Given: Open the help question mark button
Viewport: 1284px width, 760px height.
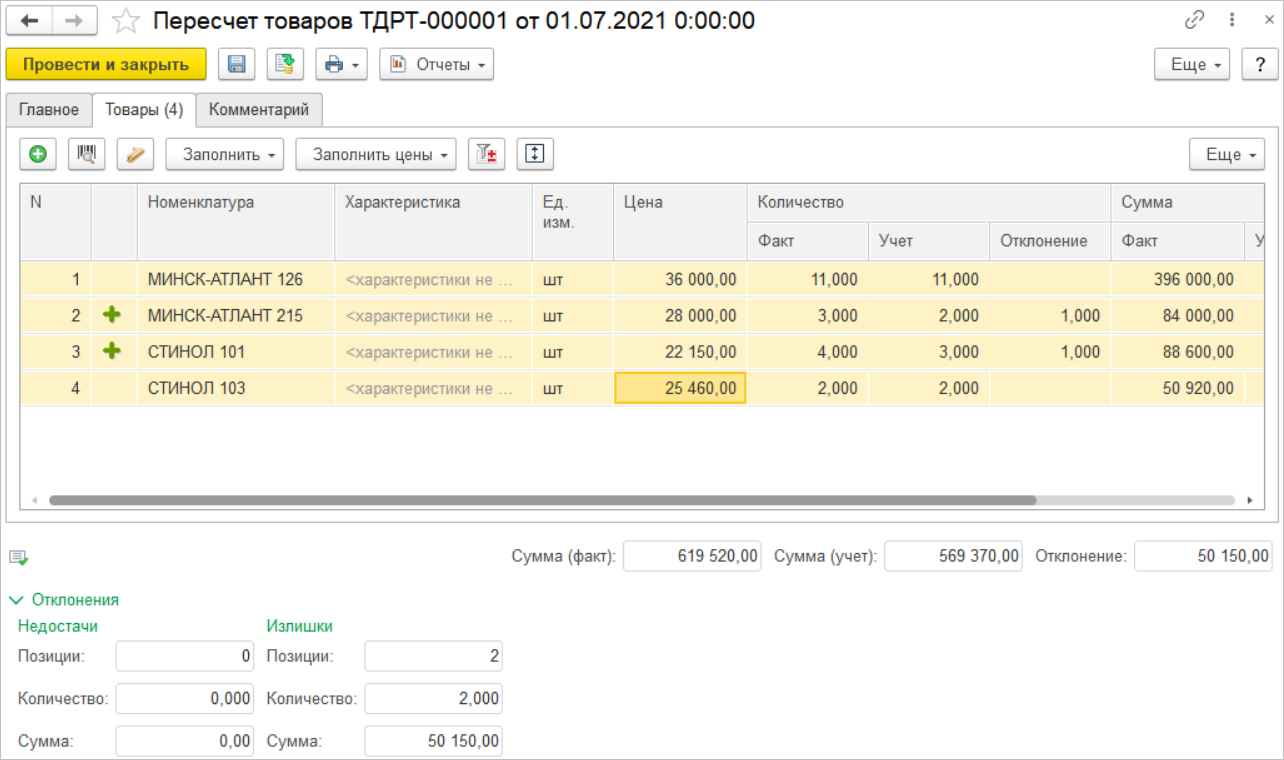Looking at the screenshot, I should [x=1259, y=65].
